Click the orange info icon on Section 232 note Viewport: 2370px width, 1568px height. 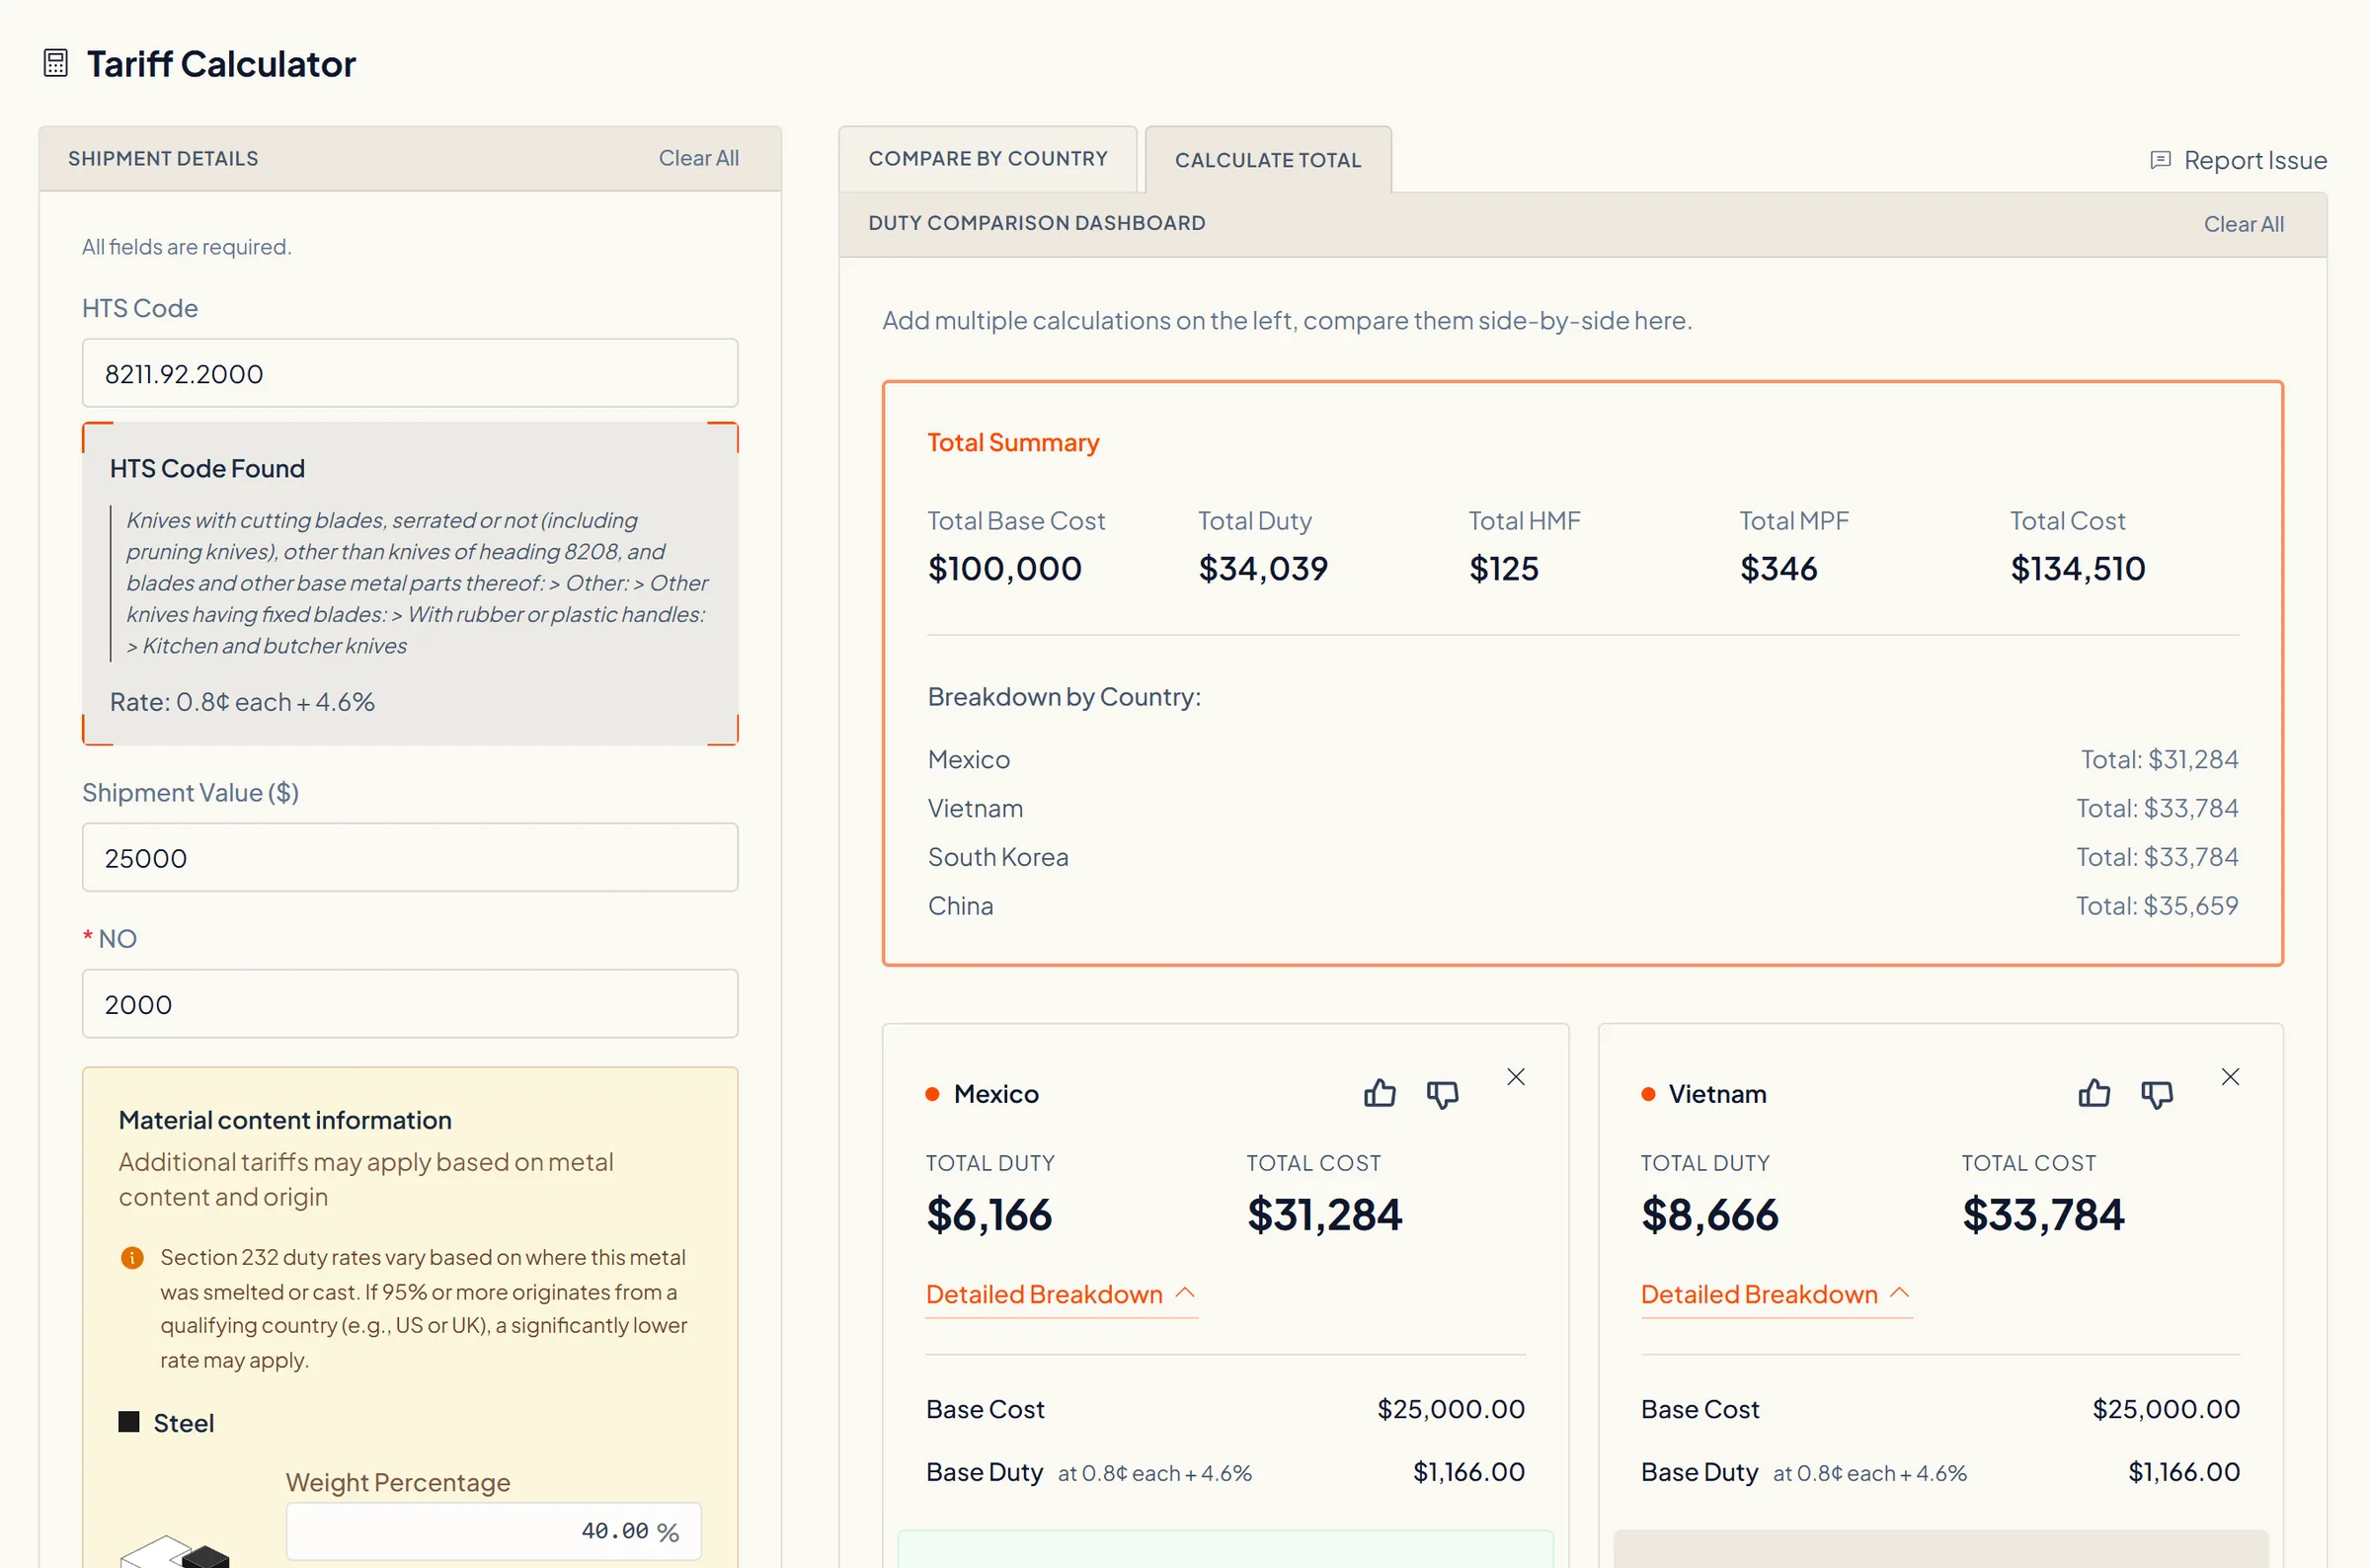click(x=132, y=1257)
